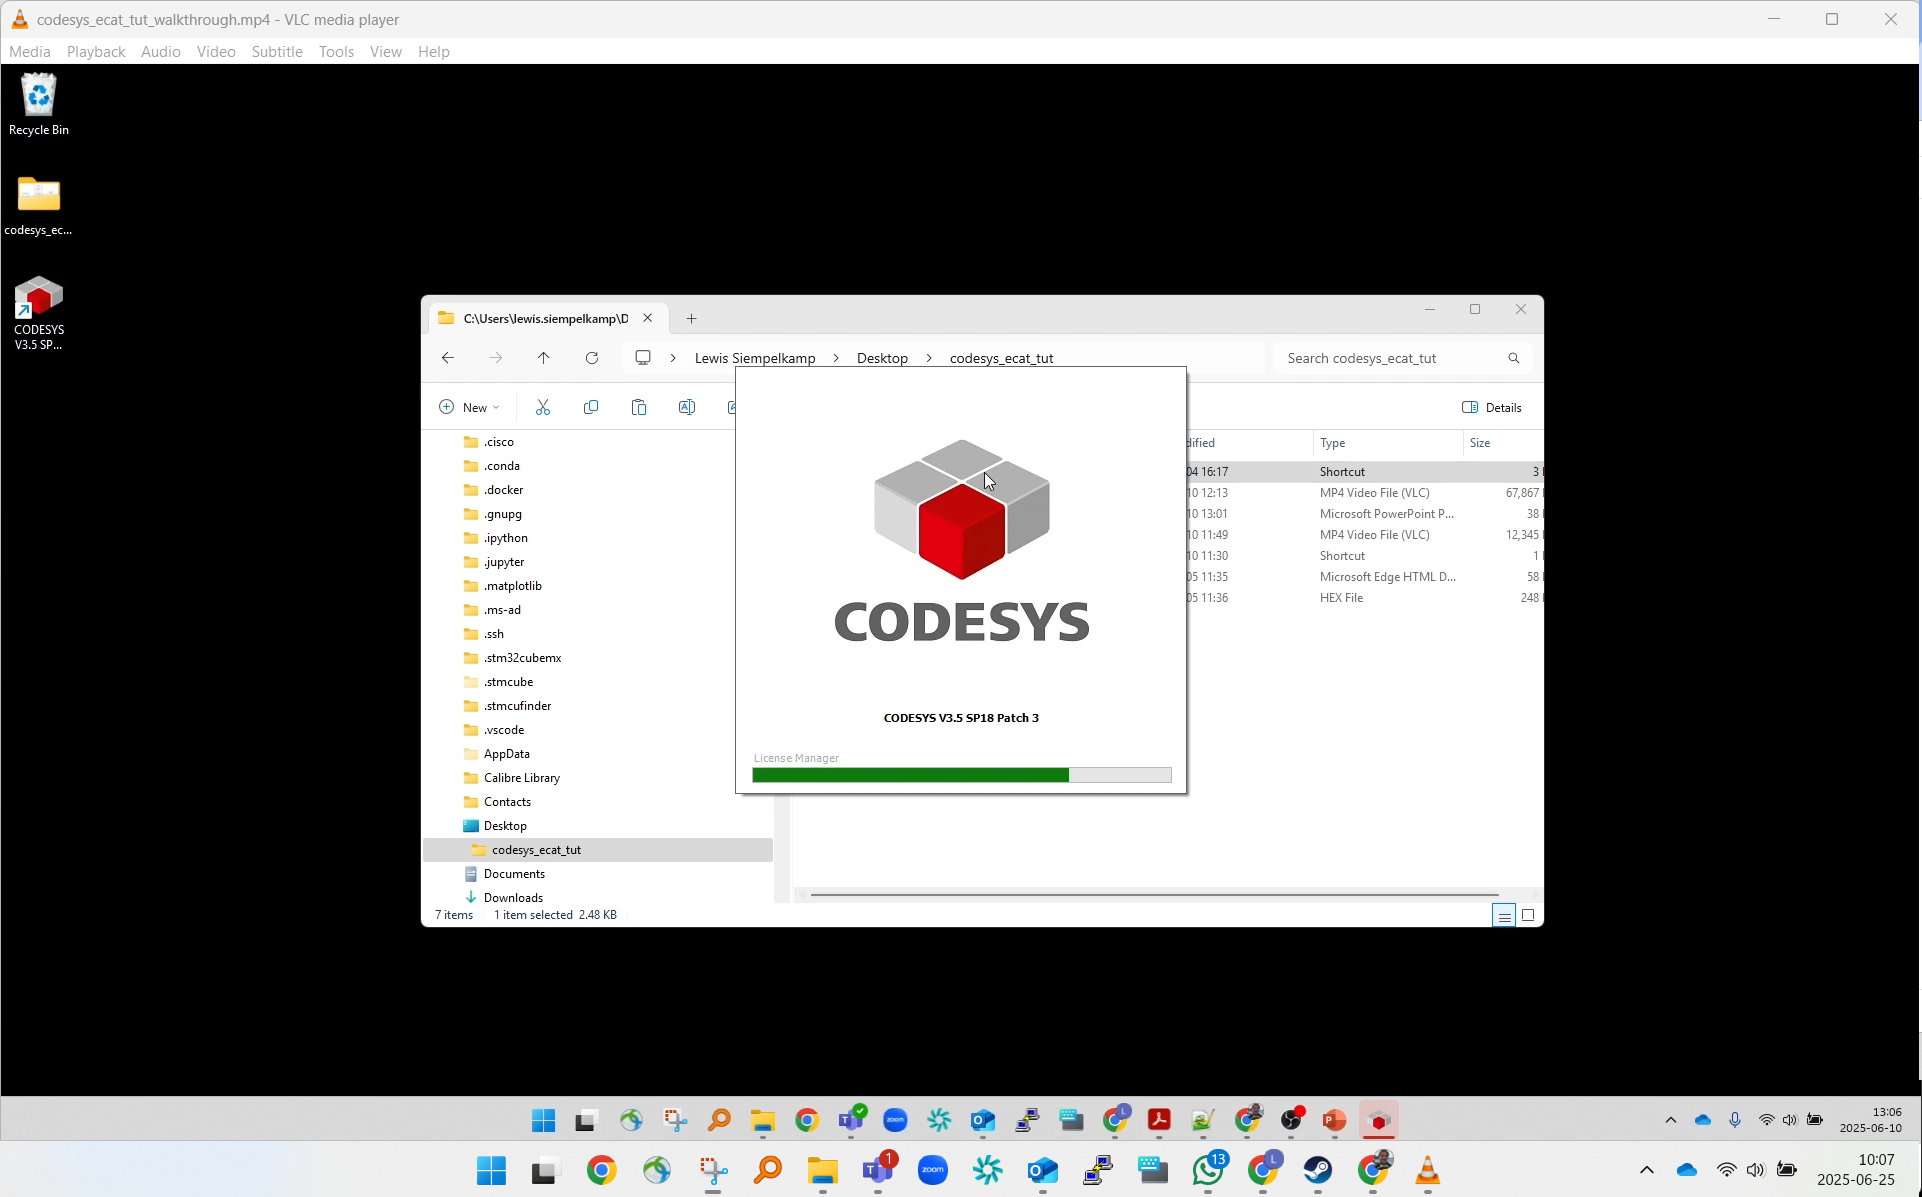1922x1197 pixels.
Task: Expand the breadcrumb chevron after Lewis Siempelkamp
Action: click(836, 357)
